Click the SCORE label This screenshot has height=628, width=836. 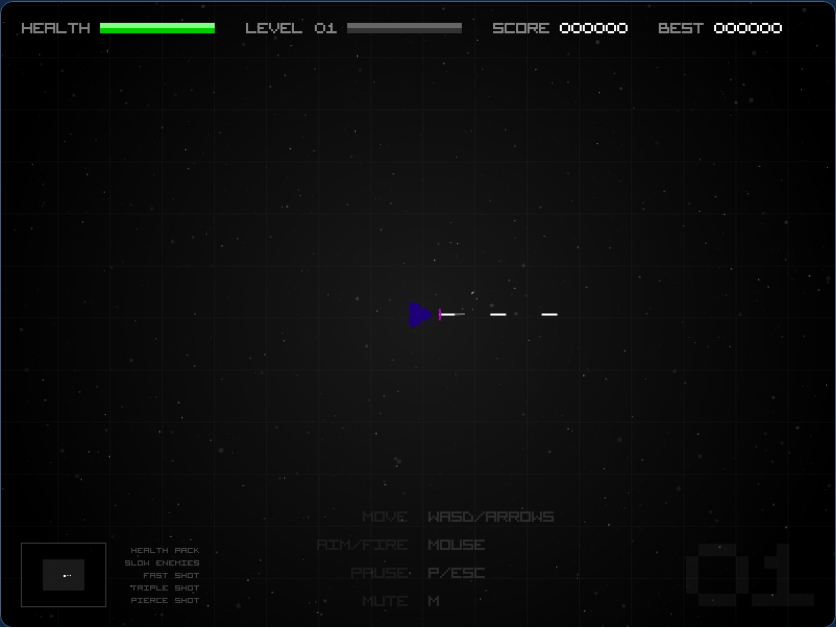(x=521, y=28)
